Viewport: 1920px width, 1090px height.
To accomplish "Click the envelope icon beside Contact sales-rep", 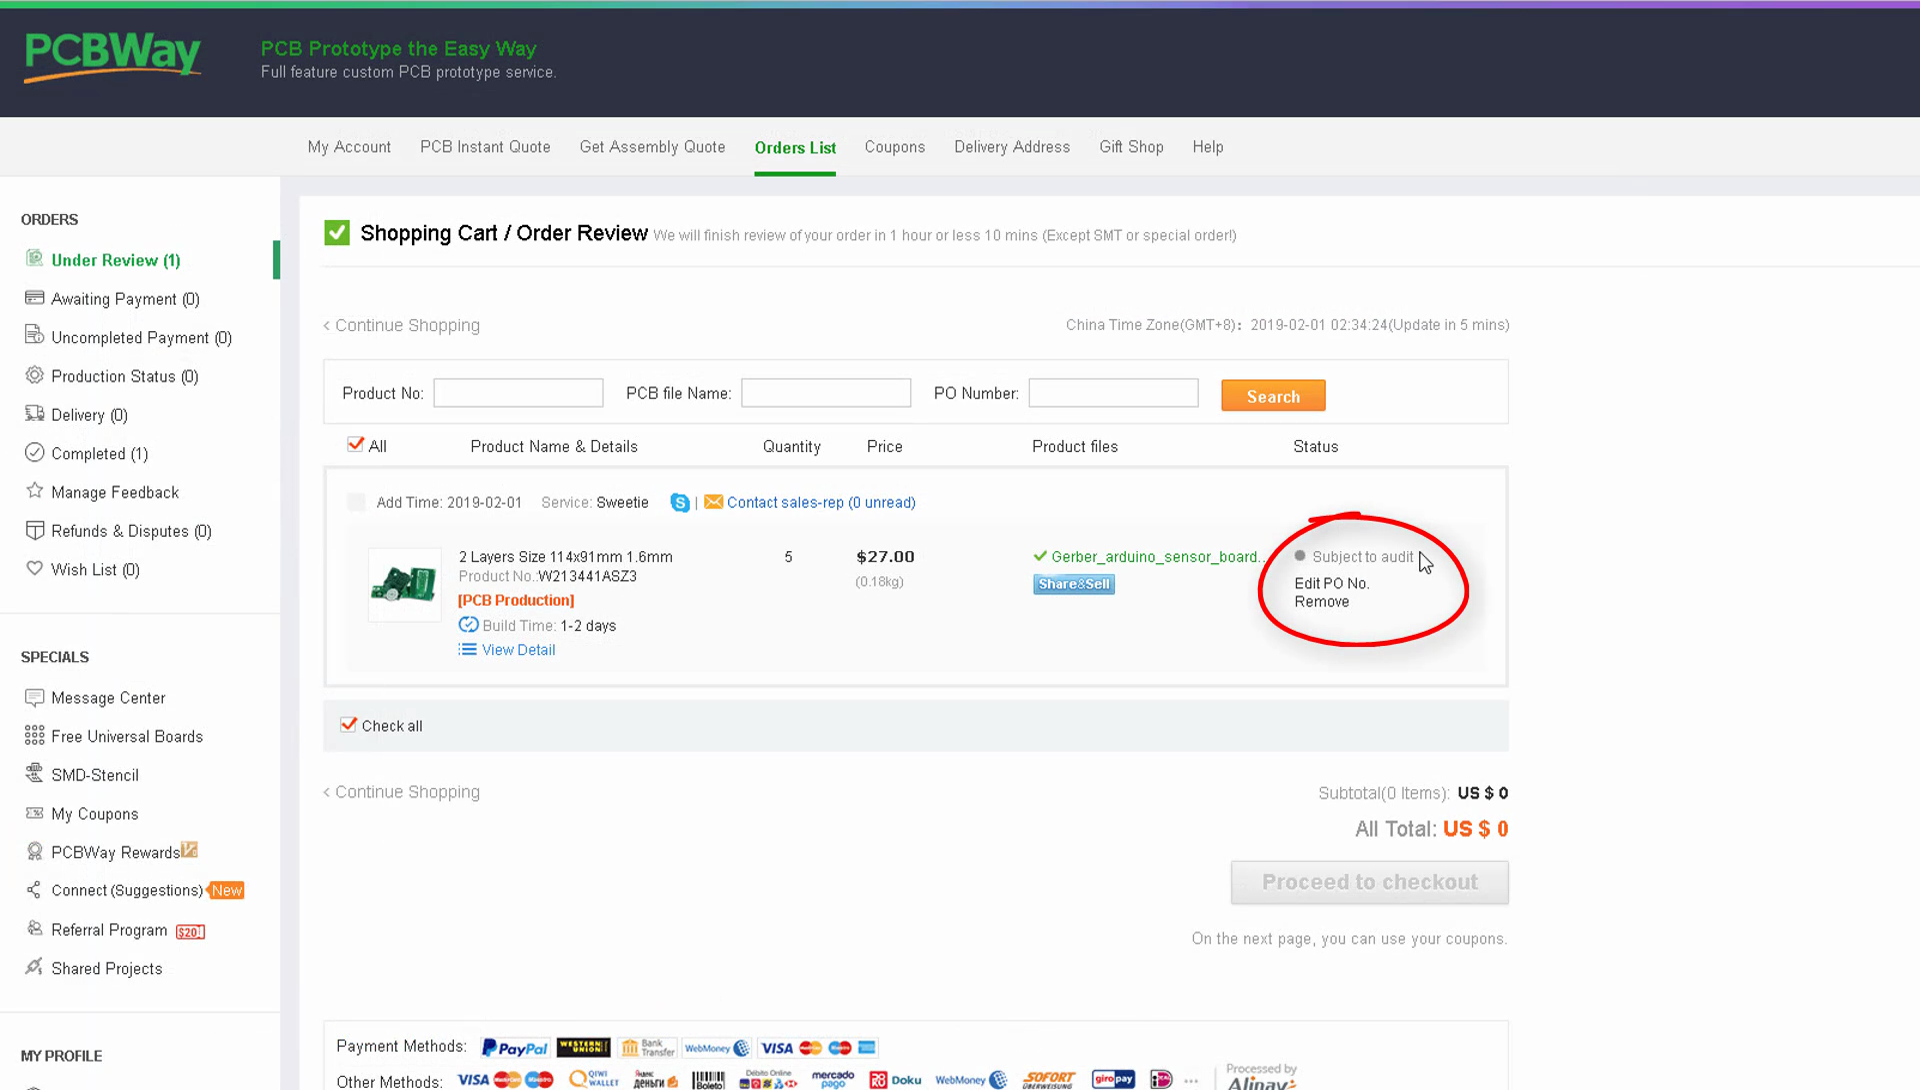I will coord(713,502).
